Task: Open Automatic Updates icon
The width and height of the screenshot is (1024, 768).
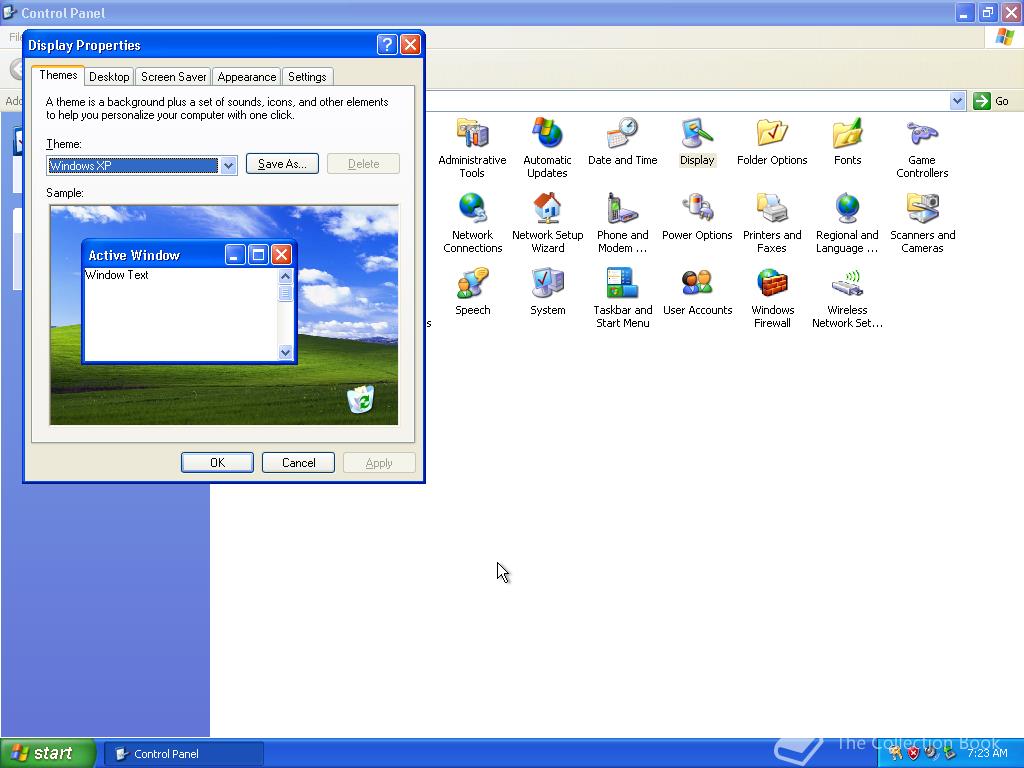Action: pyautogui.click(x=547, y=133)
